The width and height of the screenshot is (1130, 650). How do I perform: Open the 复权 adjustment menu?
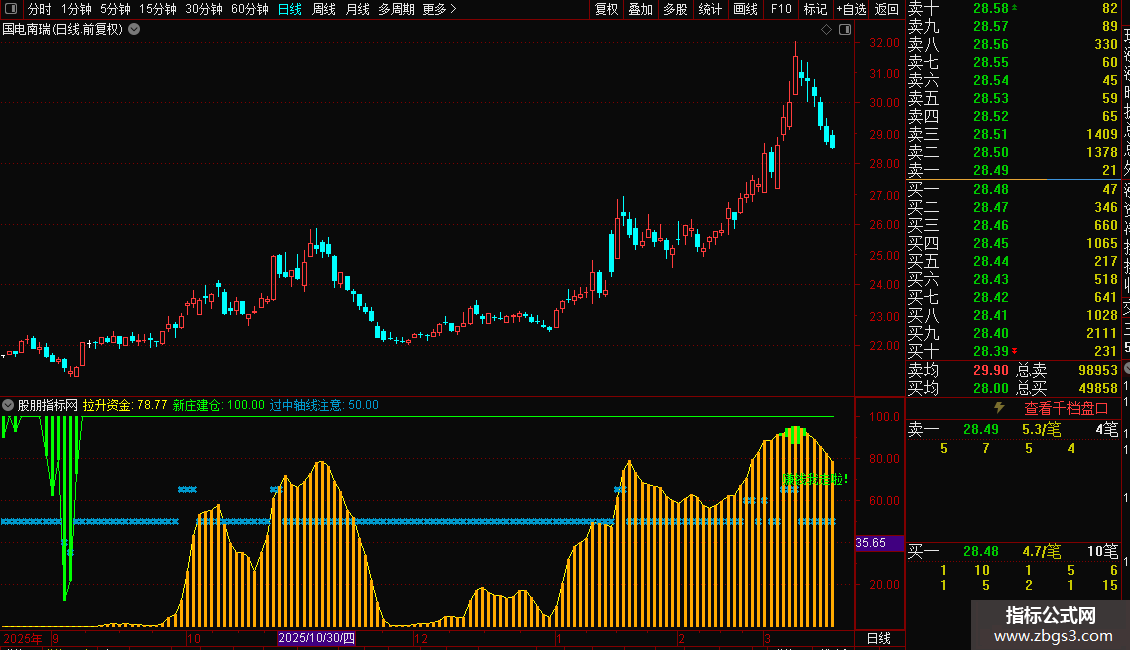click(x=606, y=9)
